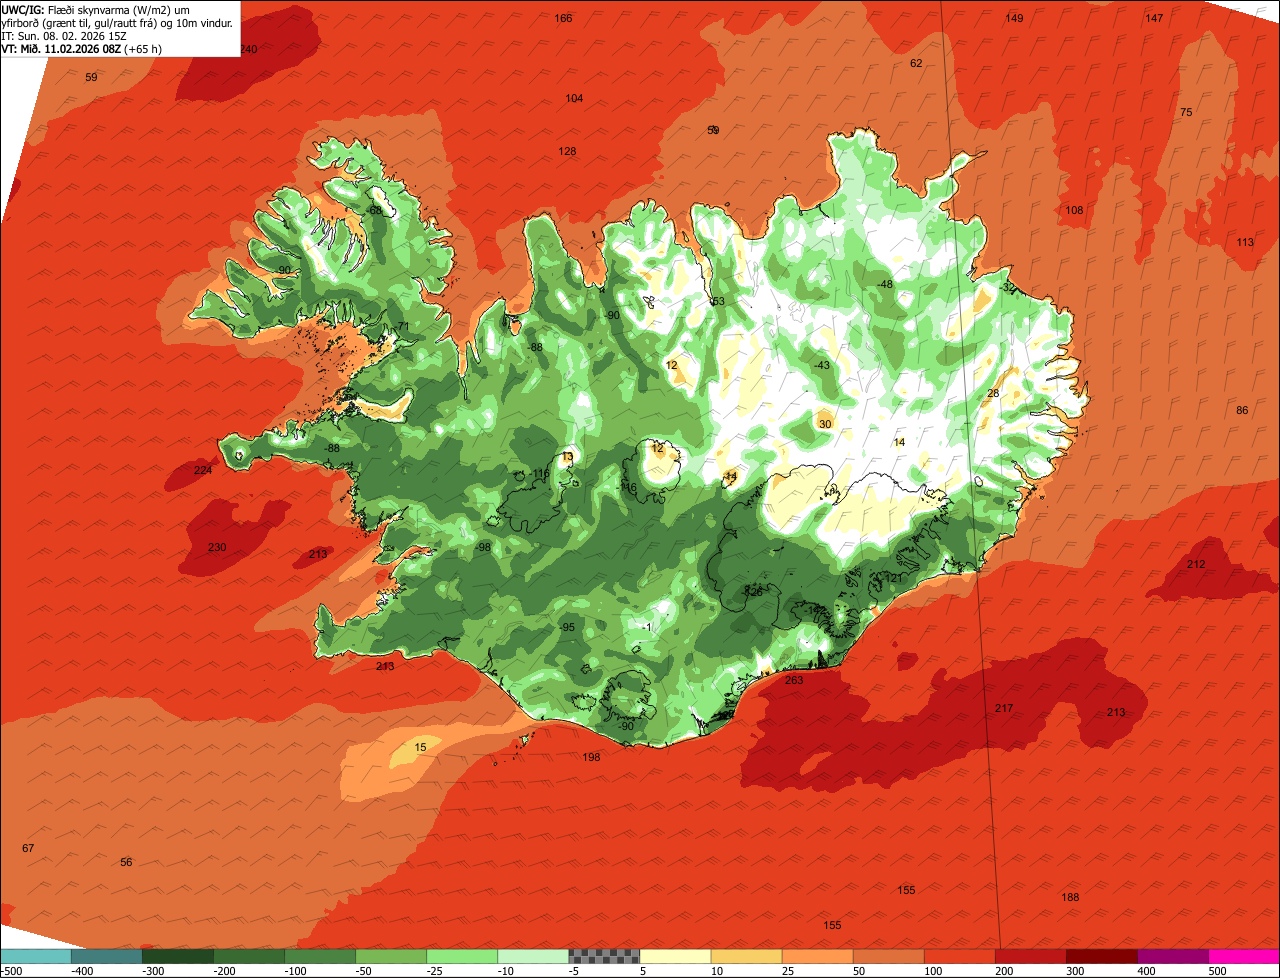
Task: Click the map value 56 in the southwest sea
Action: pos(126,862)
